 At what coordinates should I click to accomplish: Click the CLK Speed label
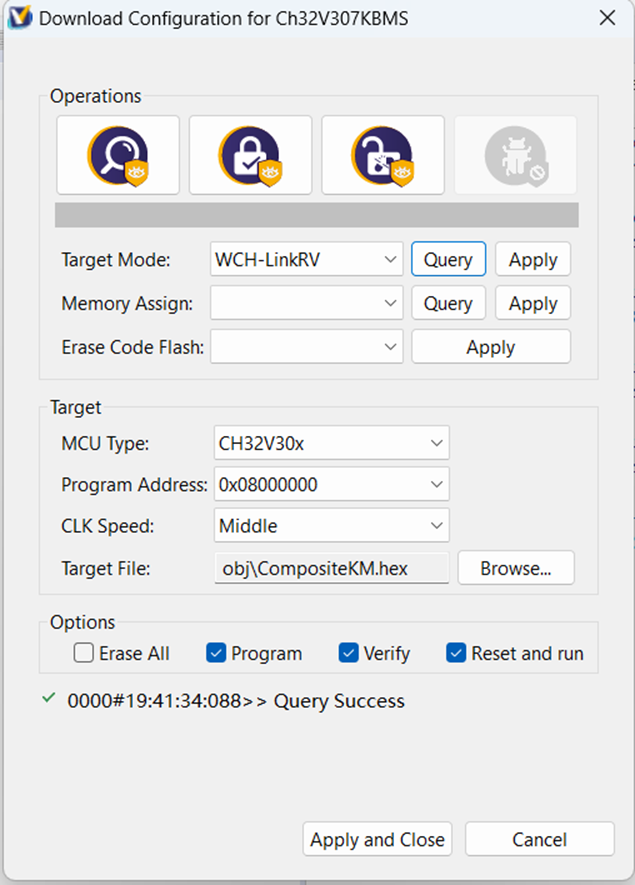107,526
